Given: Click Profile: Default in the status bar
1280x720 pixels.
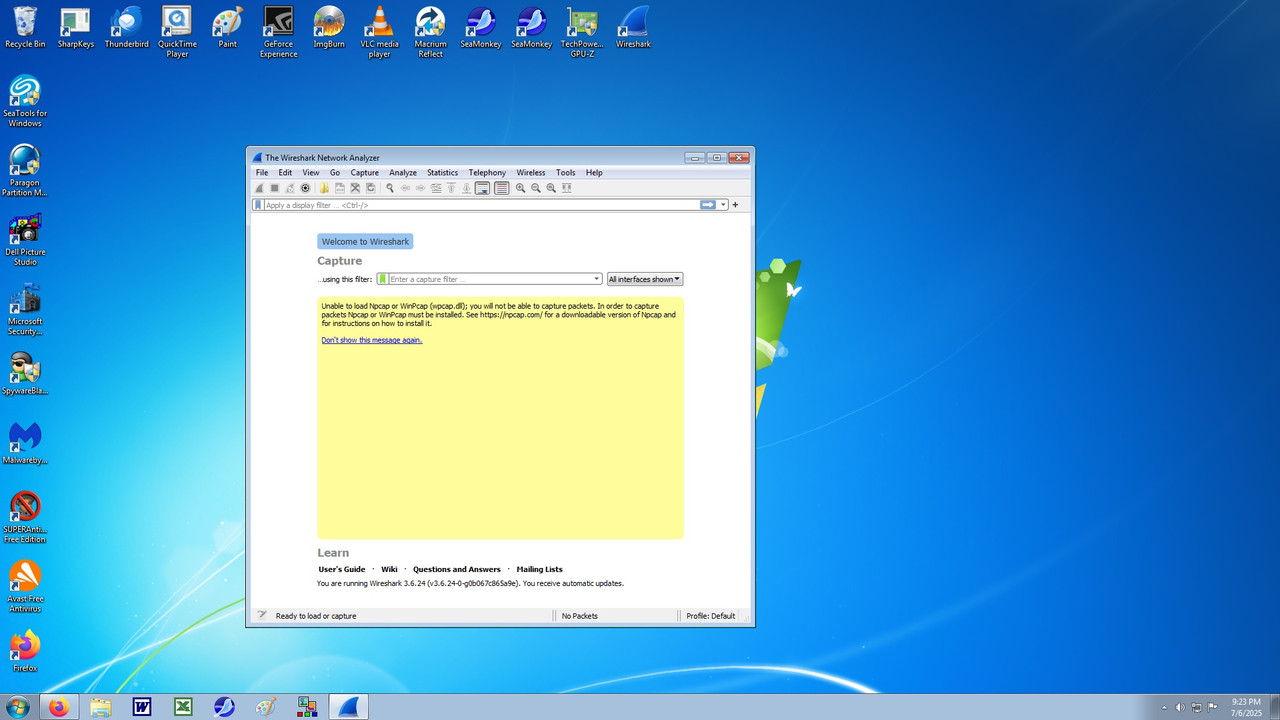Looking at the screenshot, I should [x=711, y=616].
